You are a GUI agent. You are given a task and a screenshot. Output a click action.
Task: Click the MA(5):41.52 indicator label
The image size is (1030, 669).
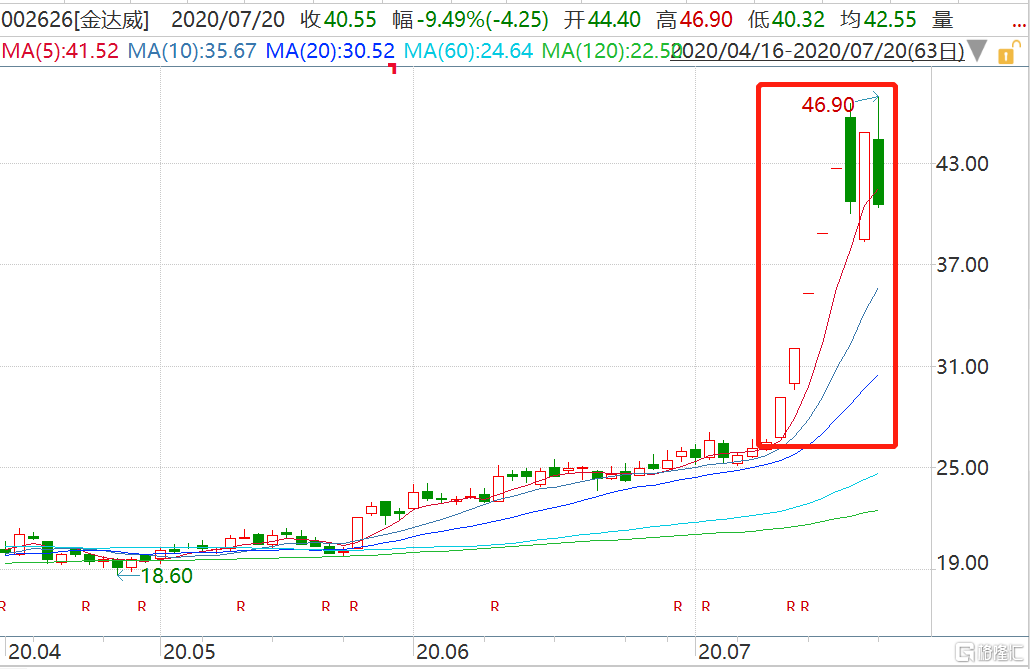[x=60, y=51]
